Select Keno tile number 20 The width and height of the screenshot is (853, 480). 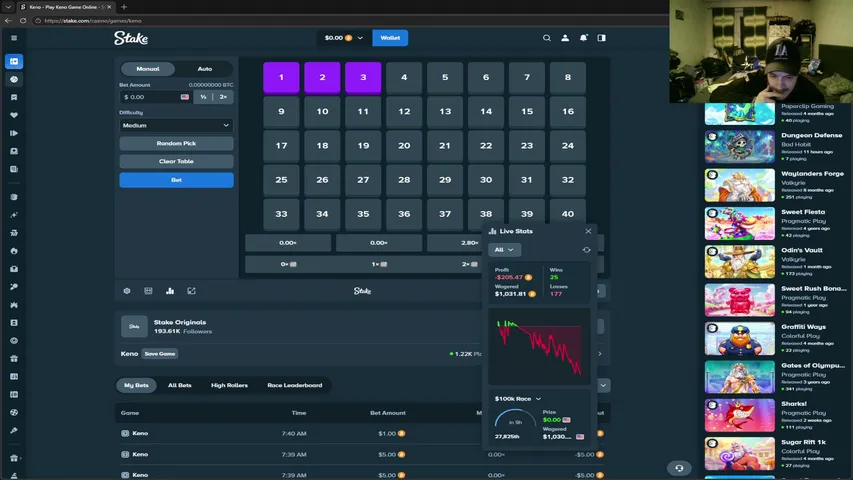click(x=404, y=146)
